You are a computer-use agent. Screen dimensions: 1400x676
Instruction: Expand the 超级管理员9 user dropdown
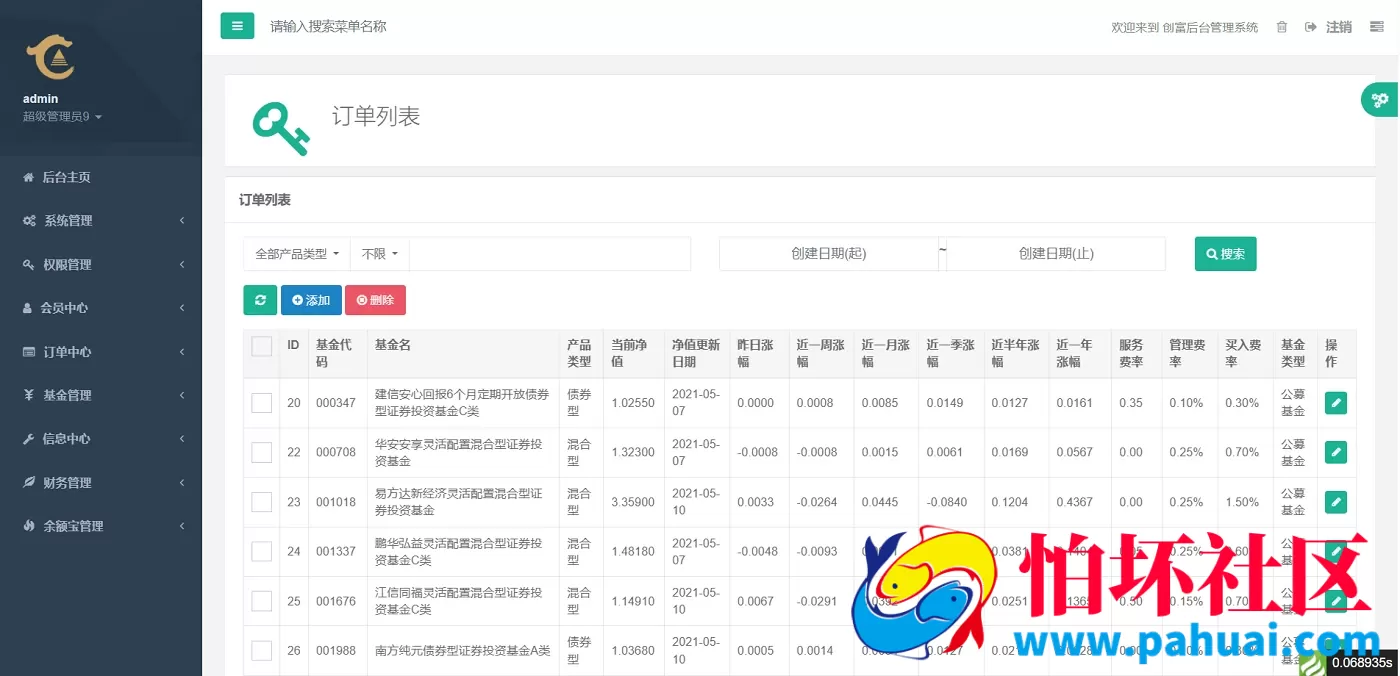click(x=62, y=117)
